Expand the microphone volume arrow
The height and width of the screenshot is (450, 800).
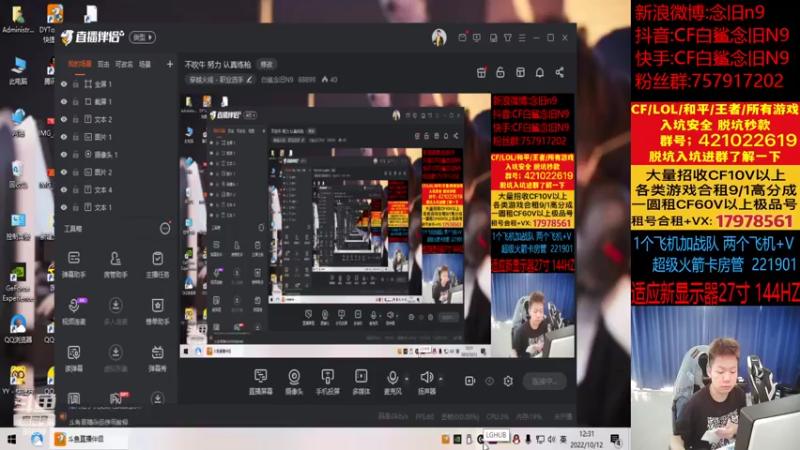point(407,379)
